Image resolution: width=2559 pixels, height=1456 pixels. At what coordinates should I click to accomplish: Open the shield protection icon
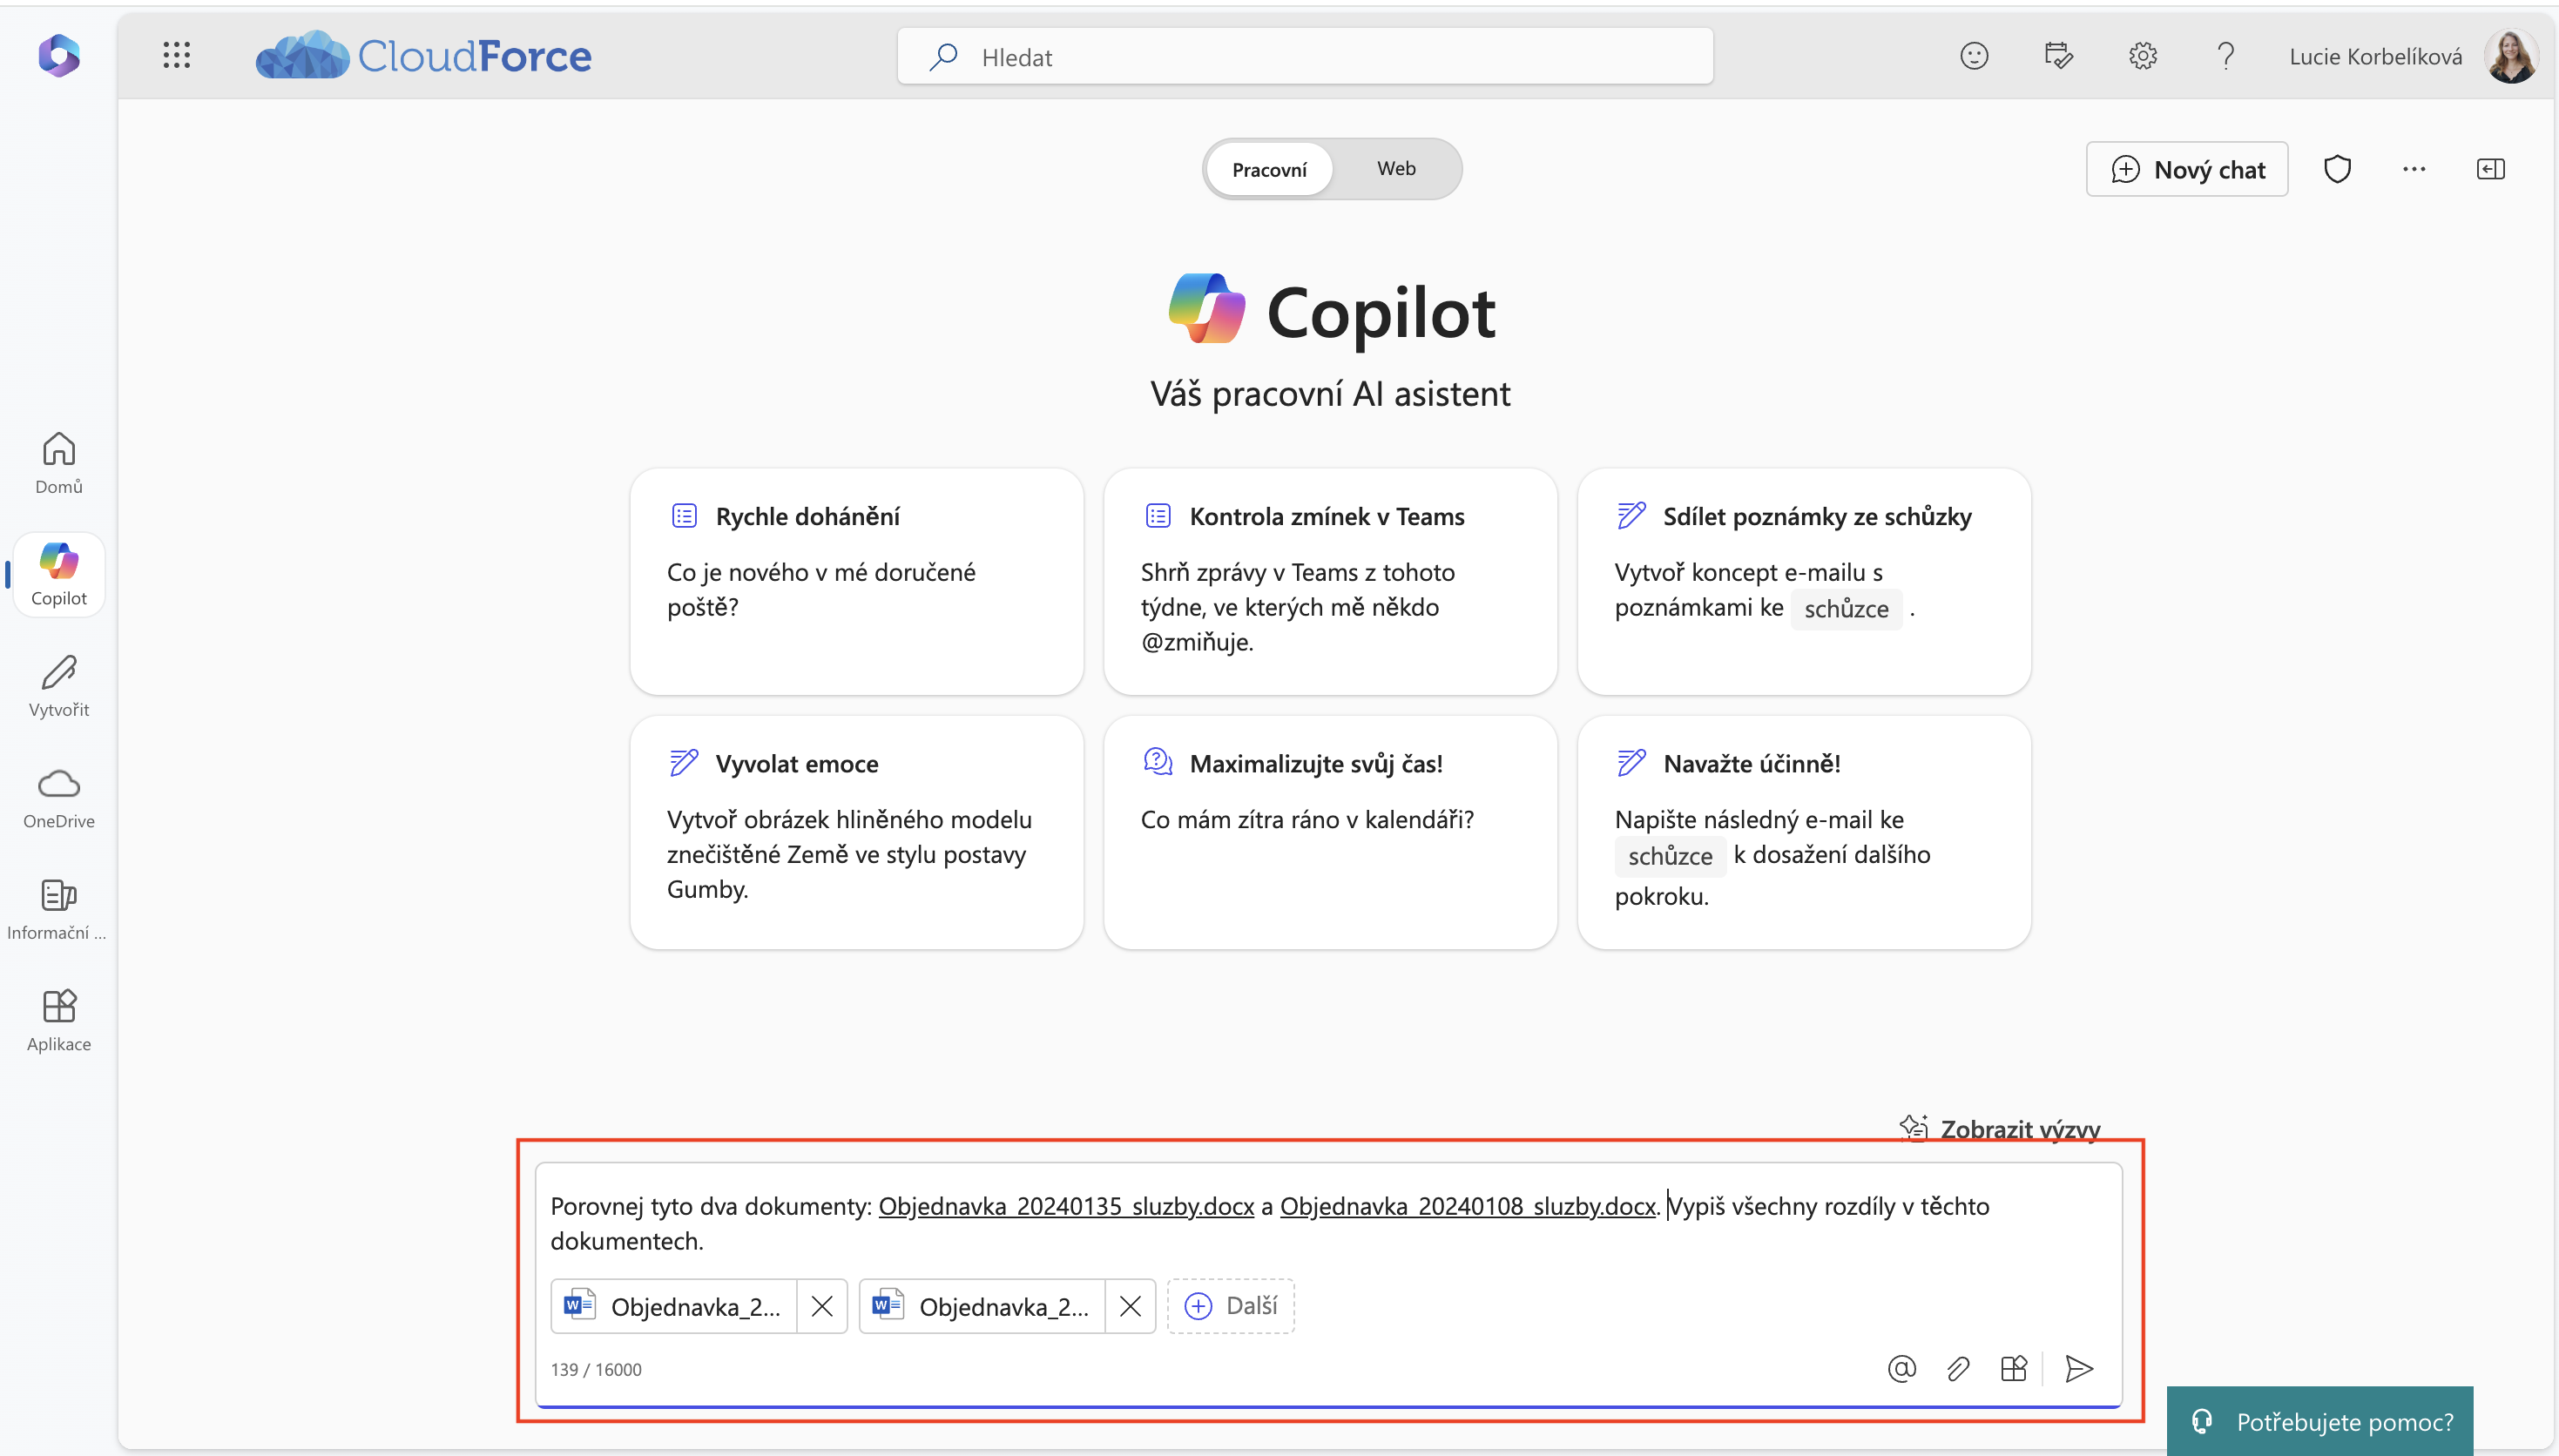[x=2337, y=169]
